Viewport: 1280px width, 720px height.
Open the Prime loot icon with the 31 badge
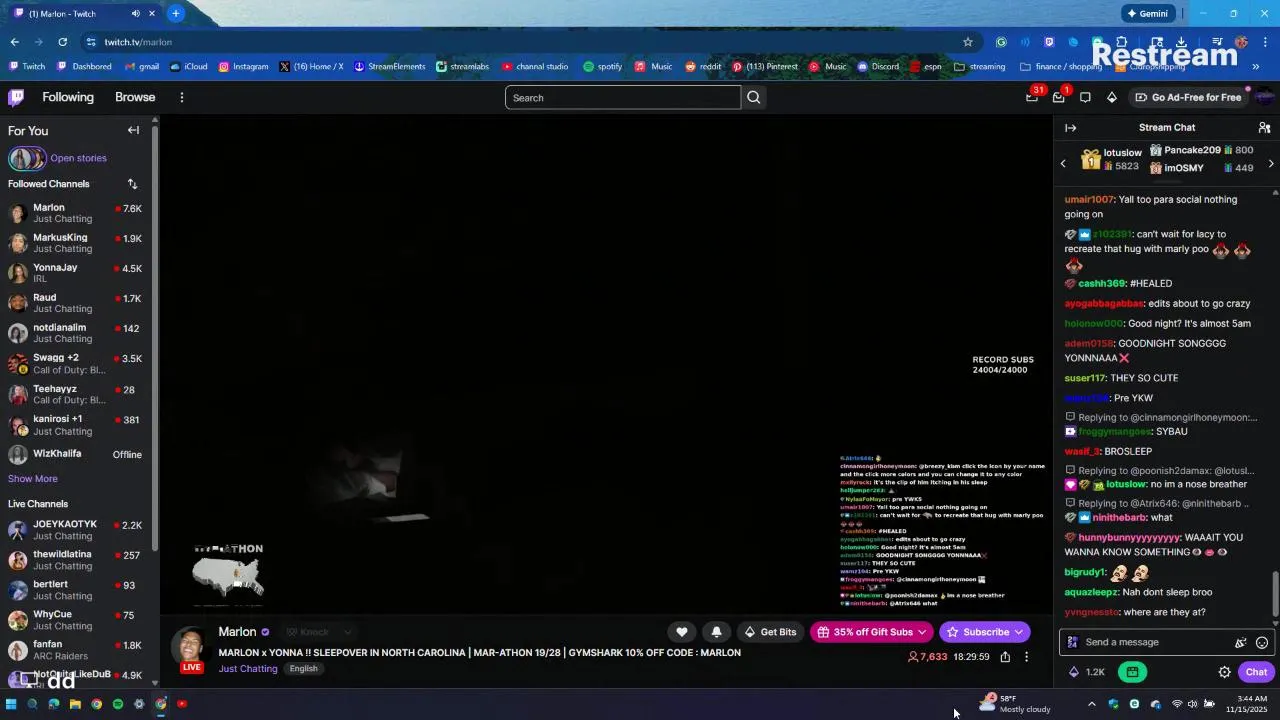tap(1032, 97)
